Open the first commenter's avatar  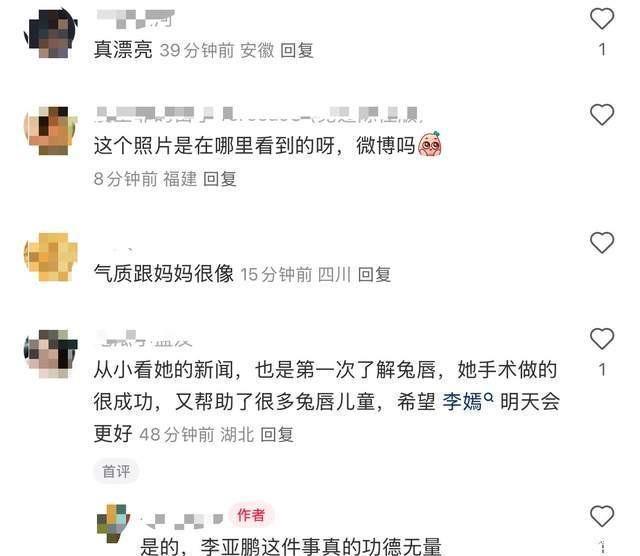[51, 34]
